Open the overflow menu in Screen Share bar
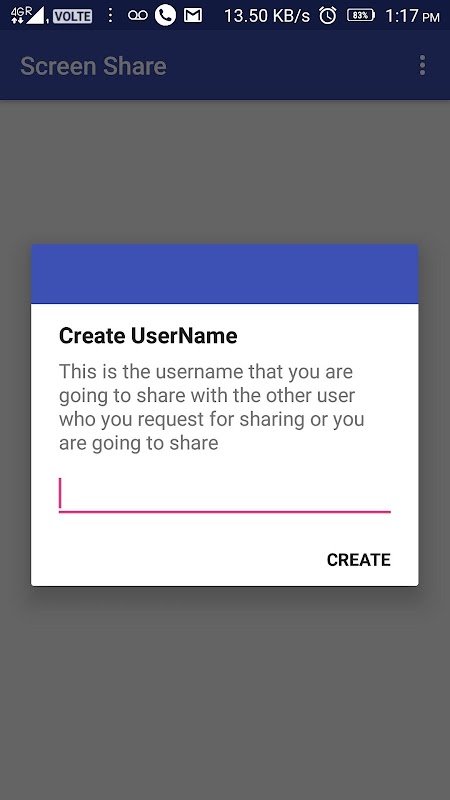 tap(422, 65)
